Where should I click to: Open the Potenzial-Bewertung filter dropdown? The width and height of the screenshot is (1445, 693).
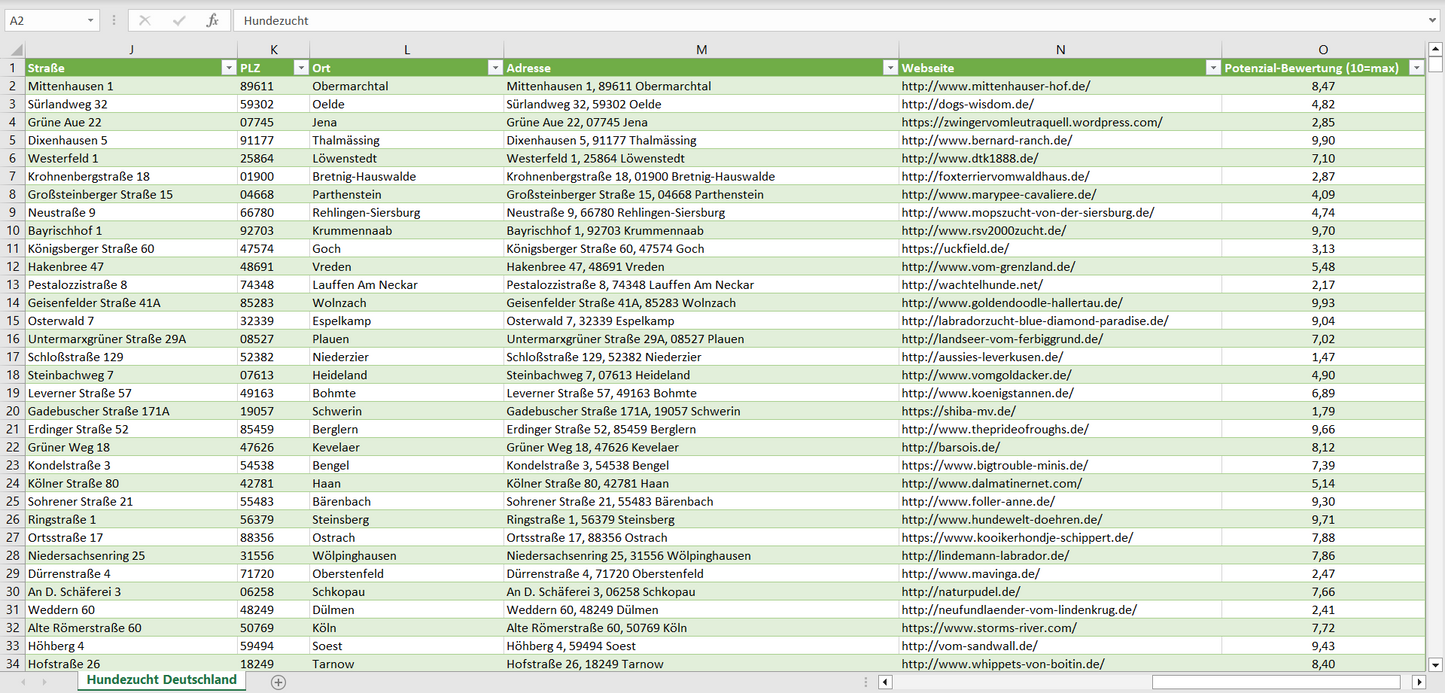[1416, 67]
